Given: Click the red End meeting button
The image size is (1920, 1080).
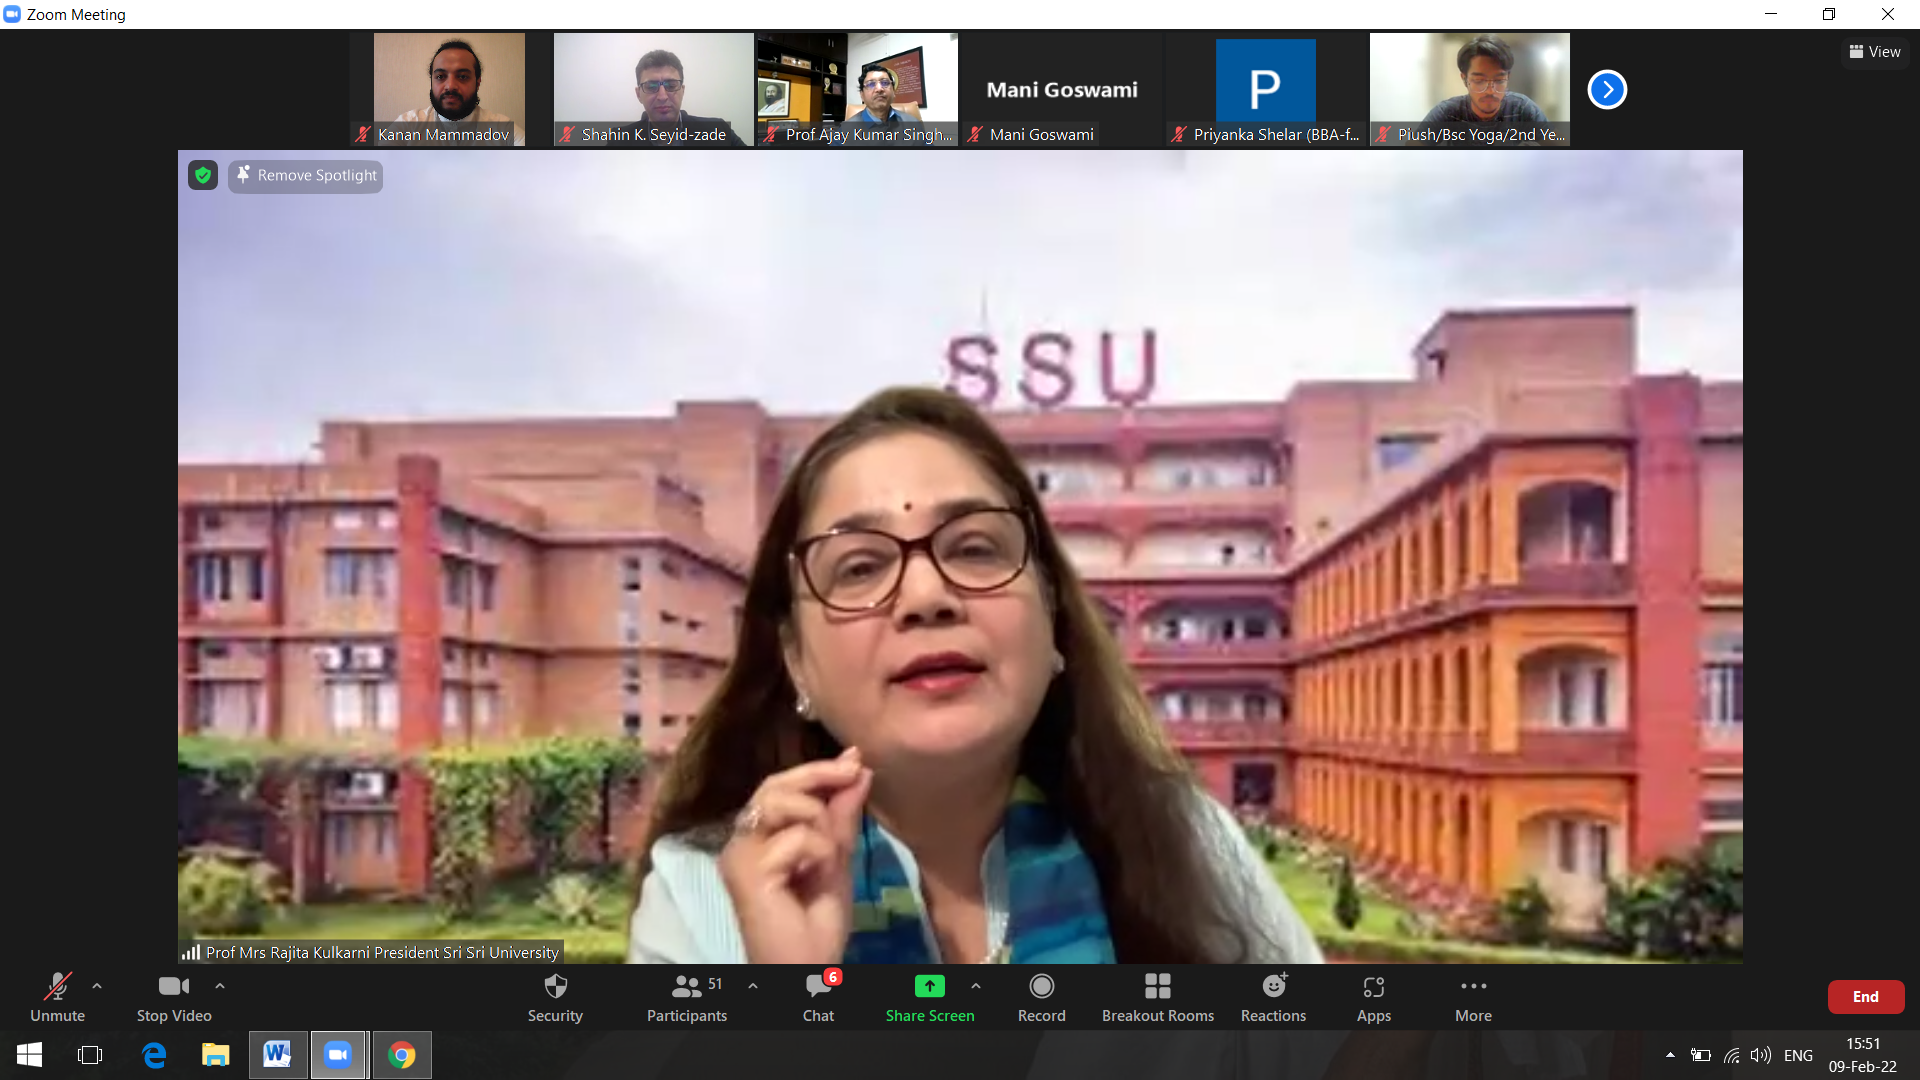Looking at the screenshot, I should (x=1865, y=997).
